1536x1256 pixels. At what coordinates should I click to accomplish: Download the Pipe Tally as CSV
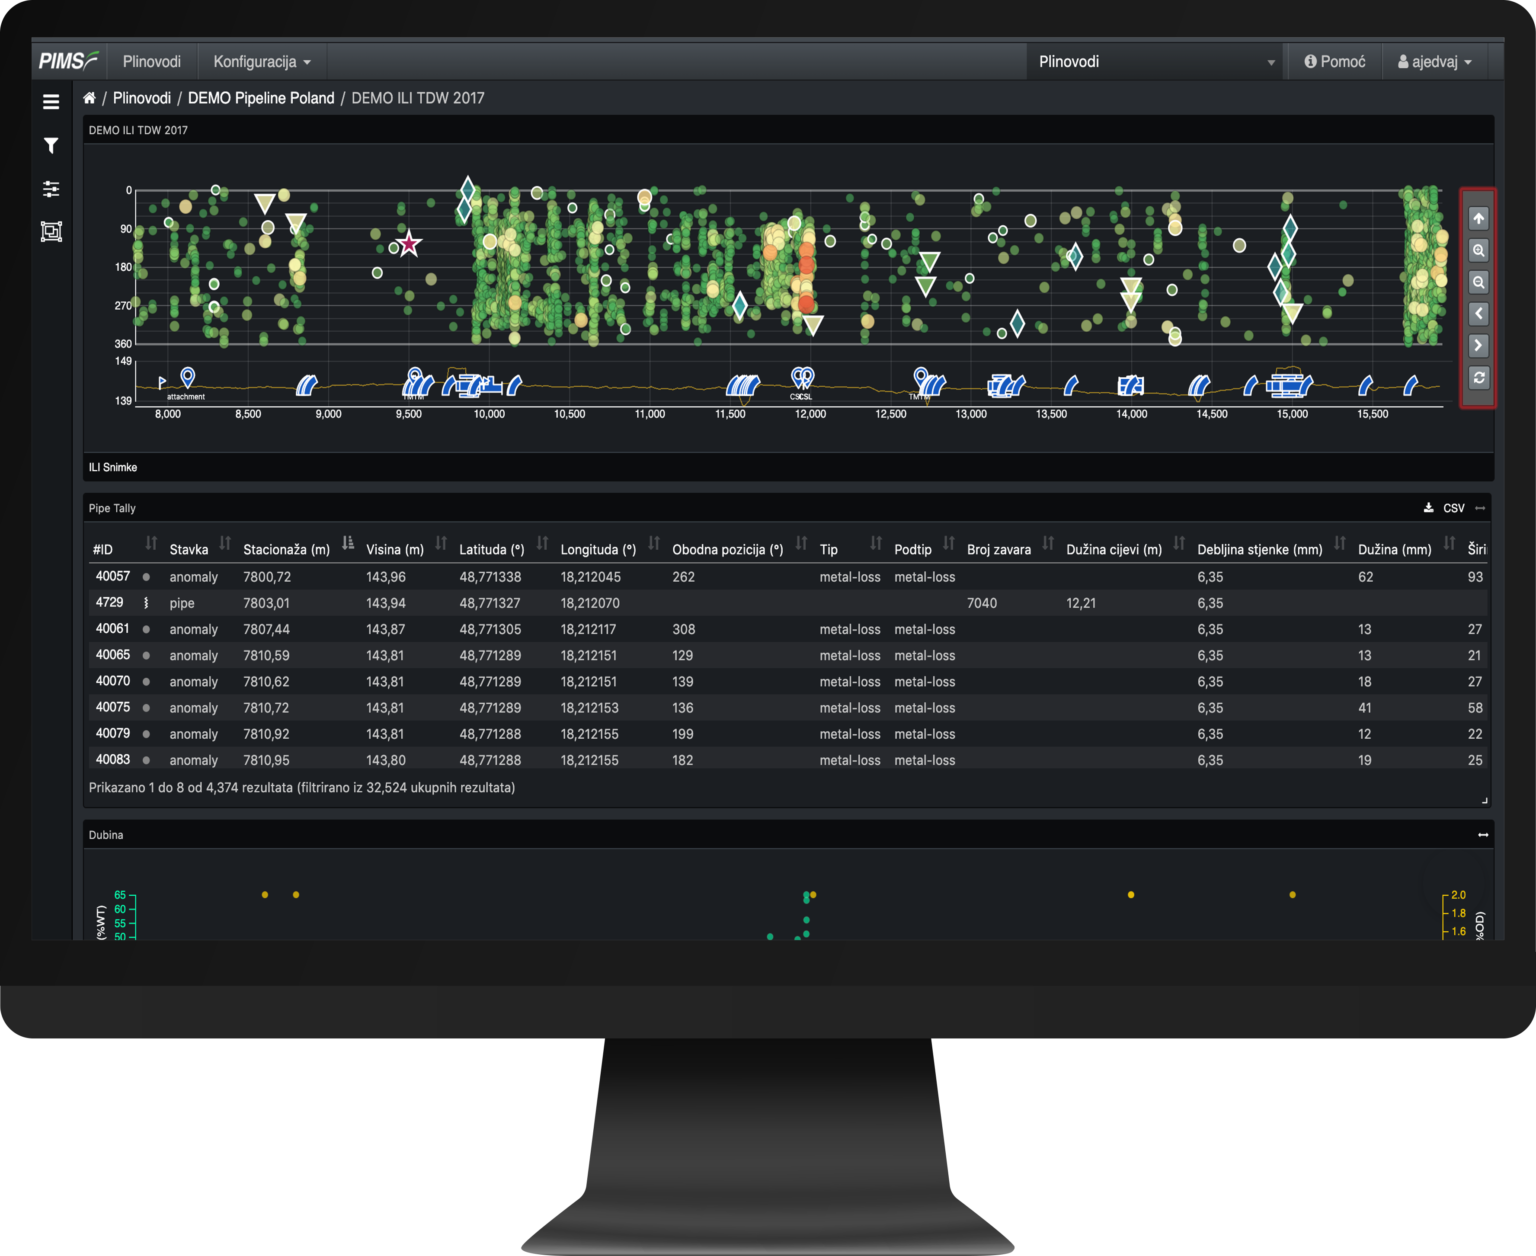pyautogui.click(x=1428, y=508)
